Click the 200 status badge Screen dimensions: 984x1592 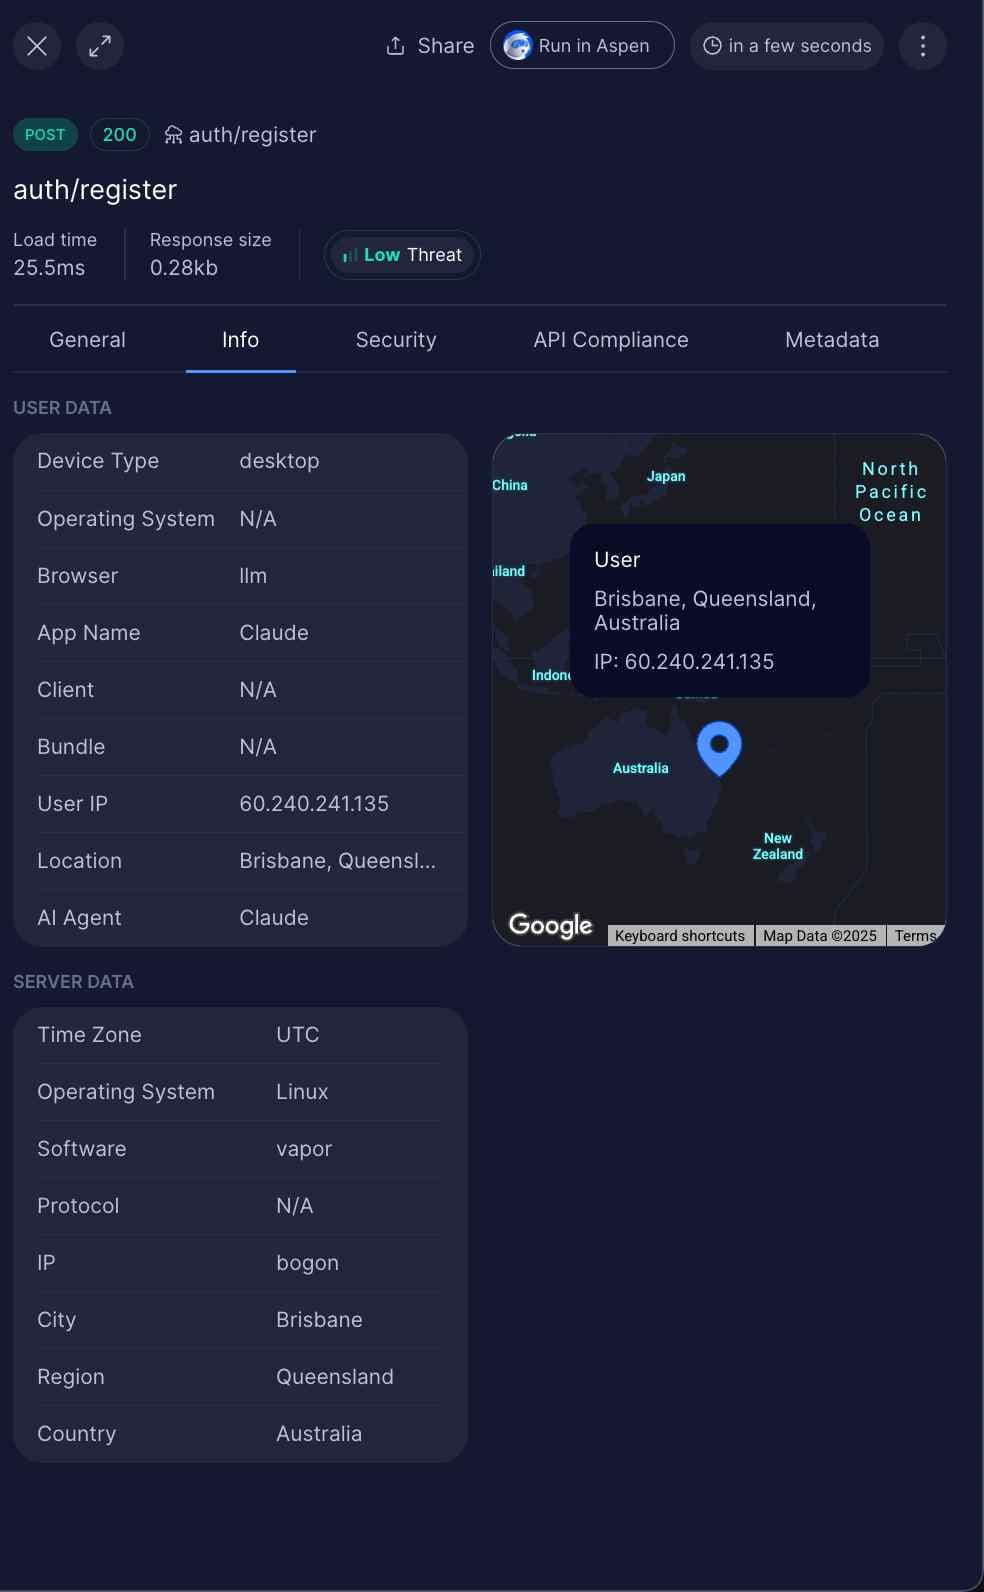pos(120,135)
